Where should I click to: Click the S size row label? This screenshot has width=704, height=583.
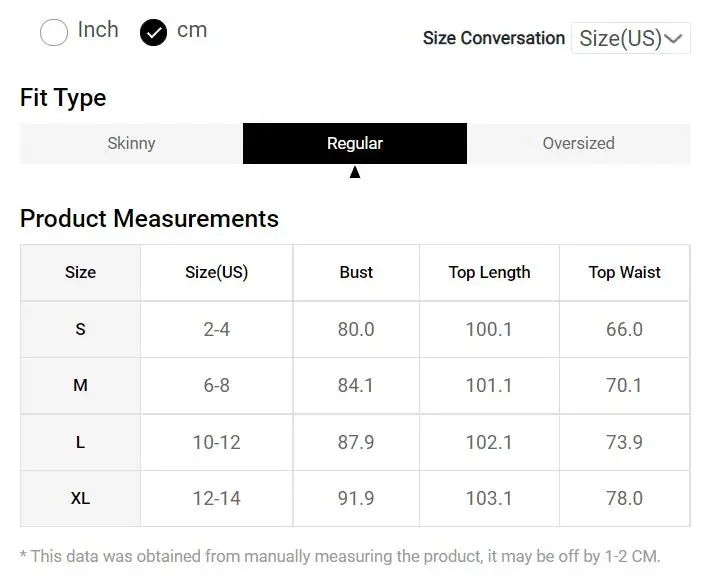[x=80, y=329]
